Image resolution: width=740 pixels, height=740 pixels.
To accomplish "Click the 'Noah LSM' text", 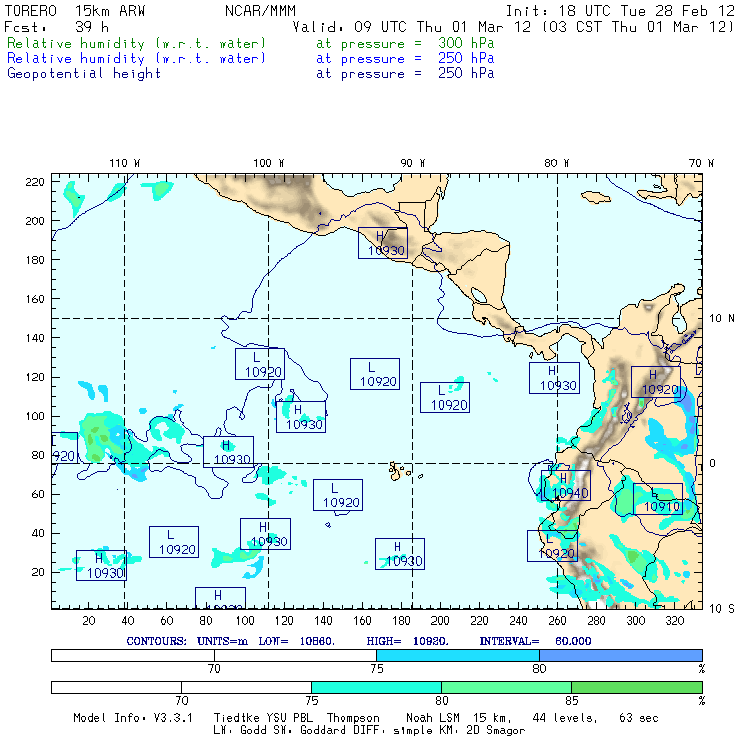I will (433, 718).
